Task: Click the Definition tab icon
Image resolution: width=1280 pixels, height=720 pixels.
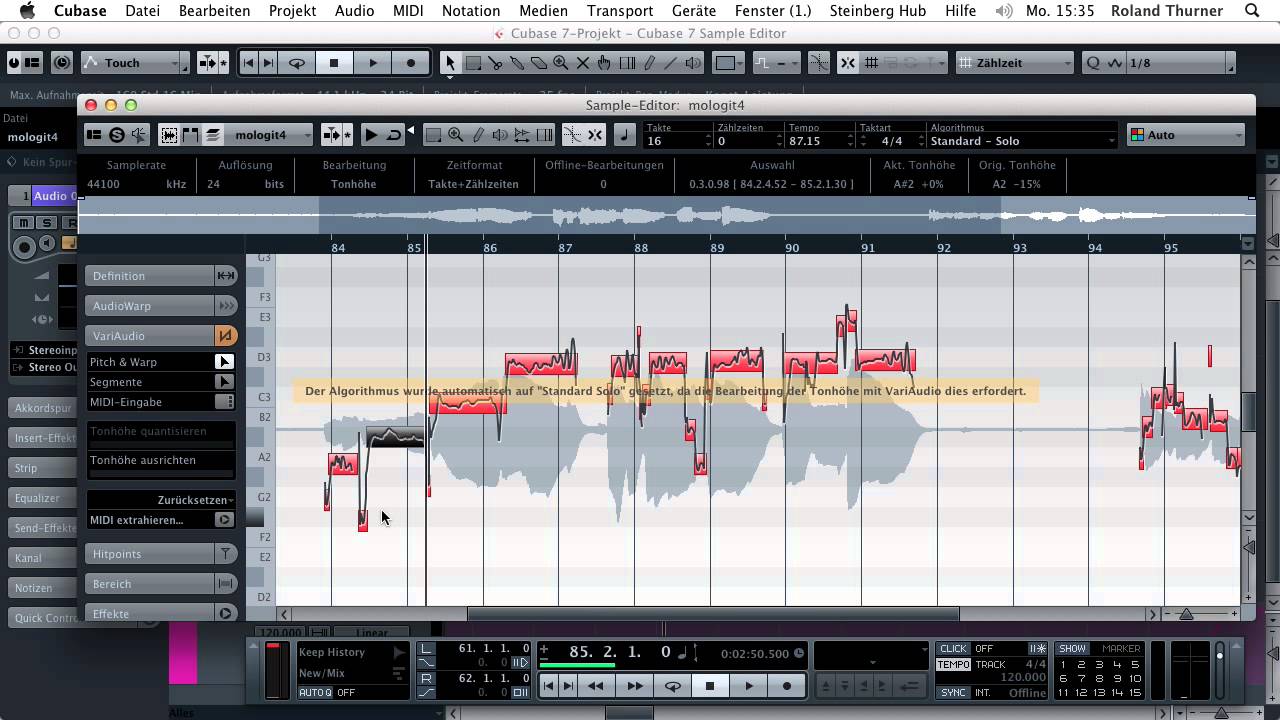Action: click(x=226, y=276)
